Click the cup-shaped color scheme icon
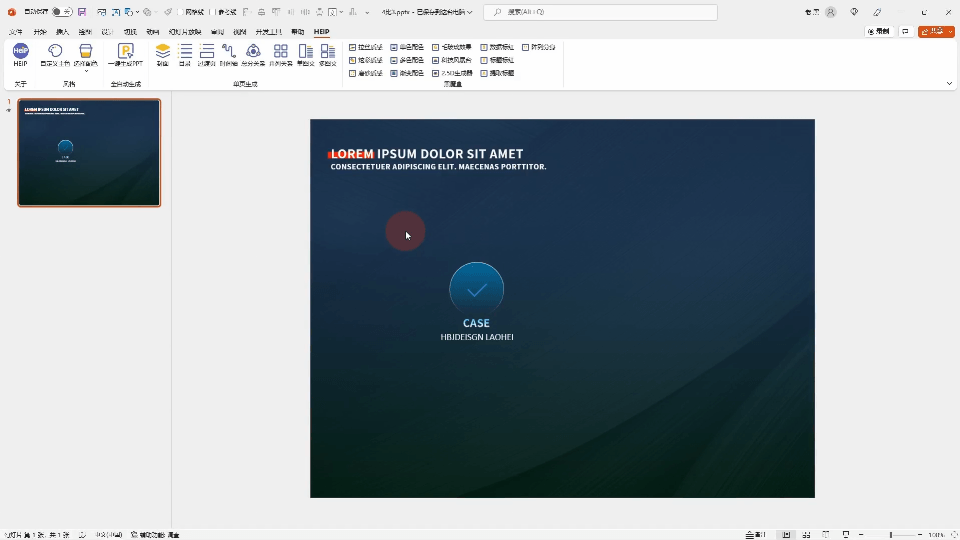Viewport: 960px width, 540px height. (x=86, y=51)
